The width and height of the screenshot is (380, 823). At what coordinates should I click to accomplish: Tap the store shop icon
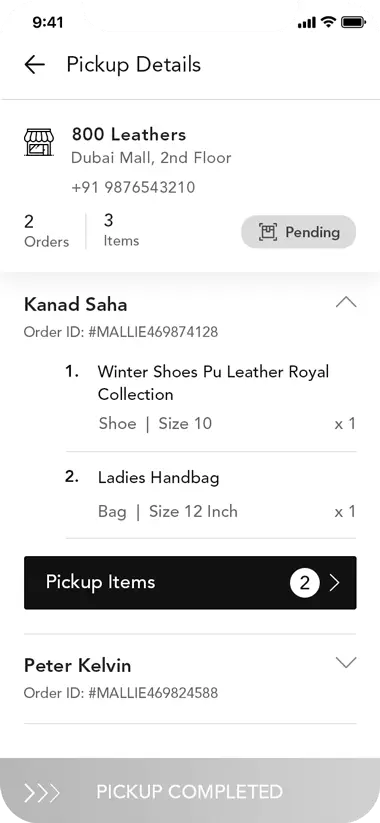[x=39, y=142]
